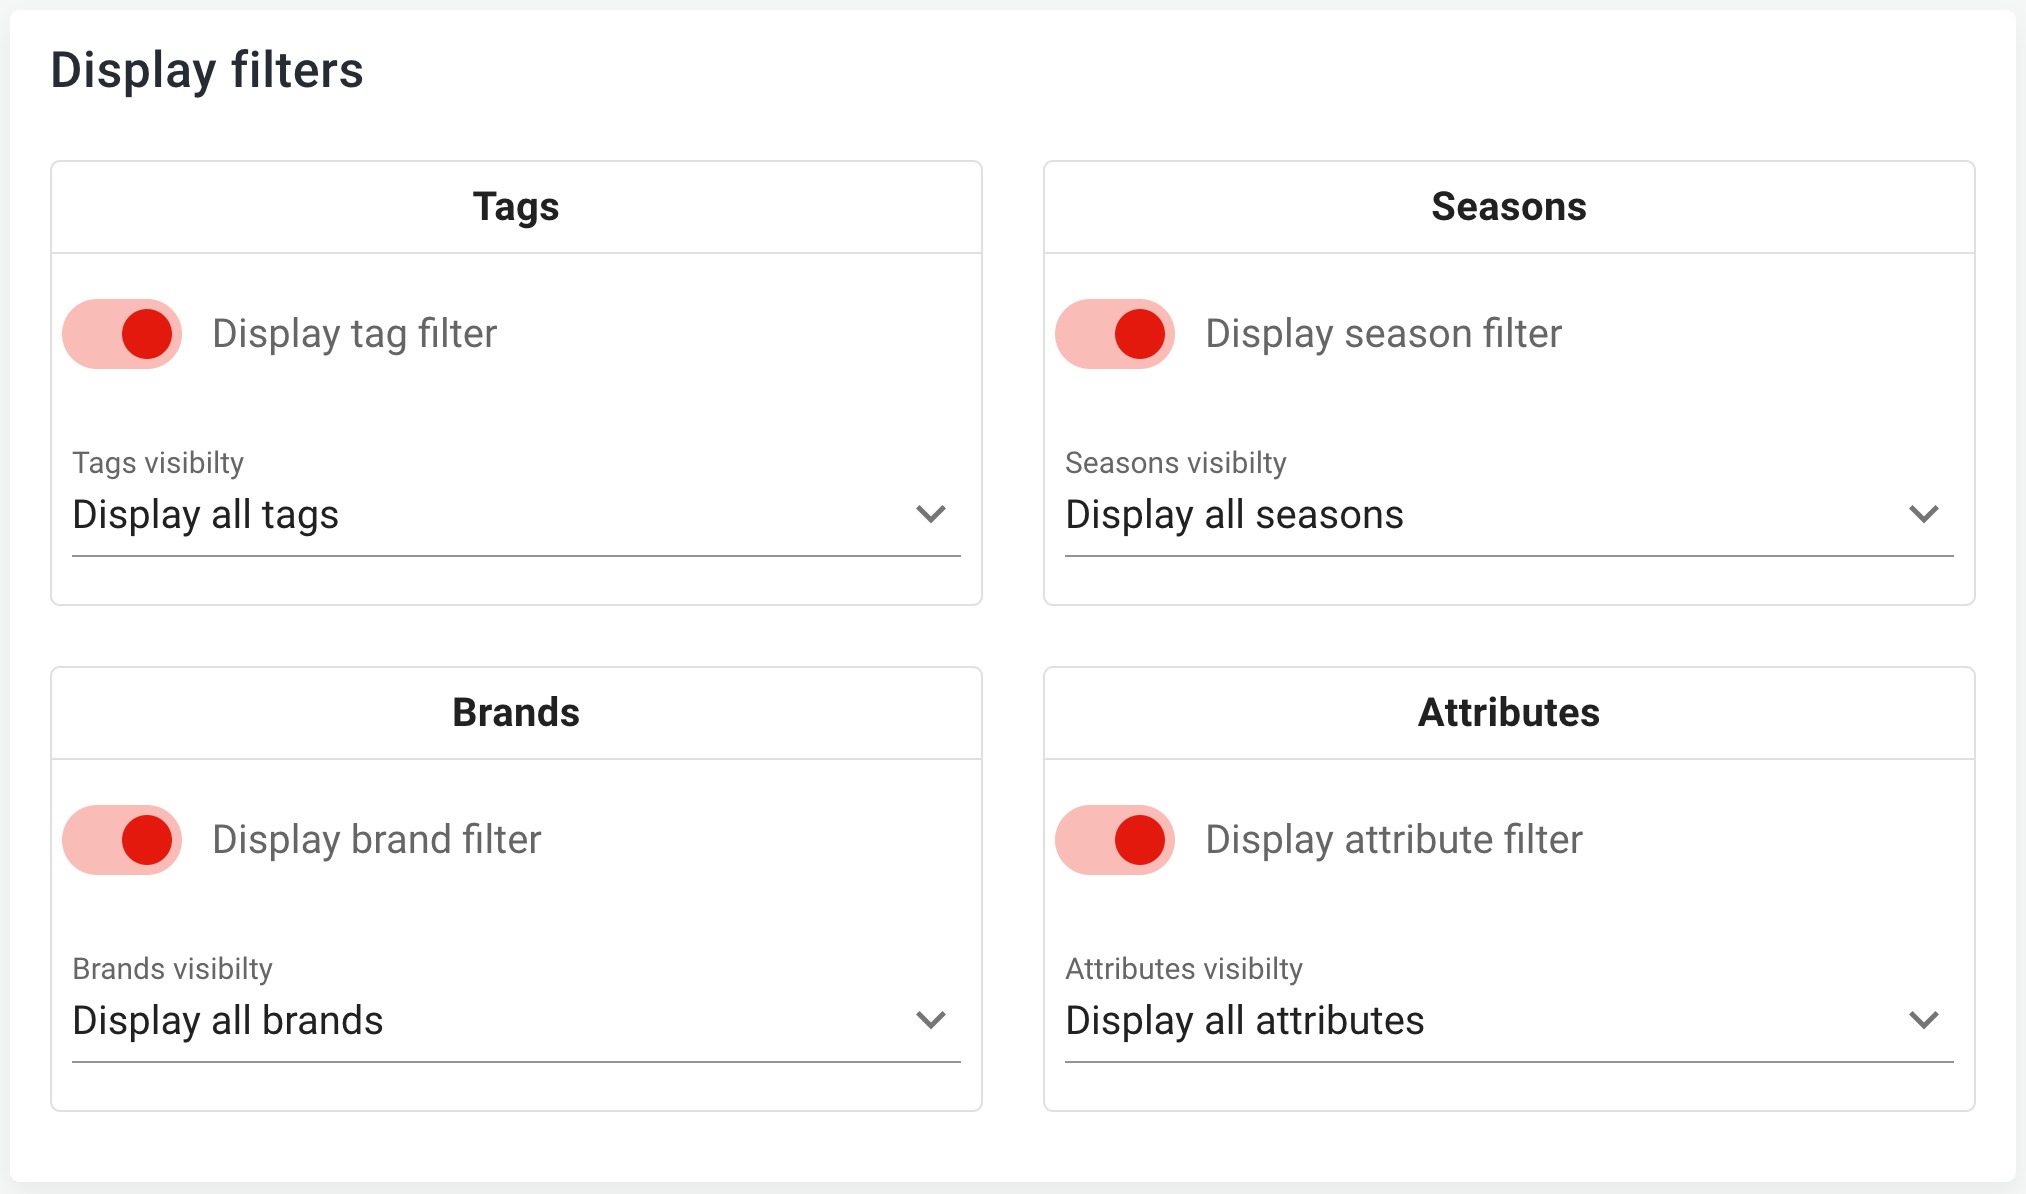Image resolution: width=2026 pixels, height=1194 pixels.
Task: Toggle the Display tag filter switch
Action: pyautogui.click(x=123, y=334)
